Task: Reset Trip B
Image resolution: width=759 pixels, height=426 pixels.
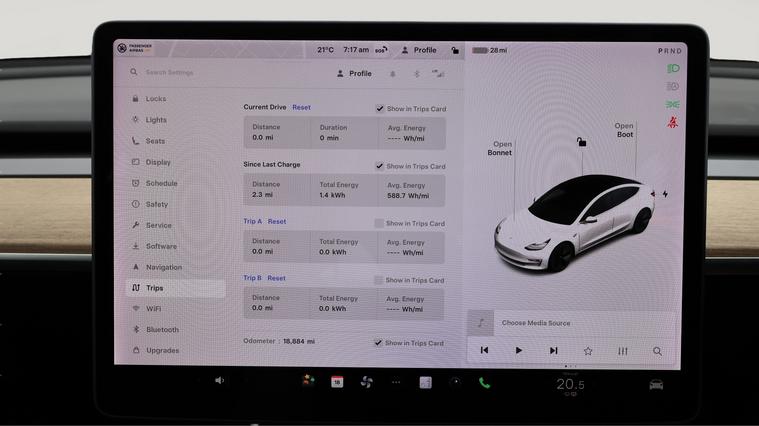Action: click(x=276, y=278)
